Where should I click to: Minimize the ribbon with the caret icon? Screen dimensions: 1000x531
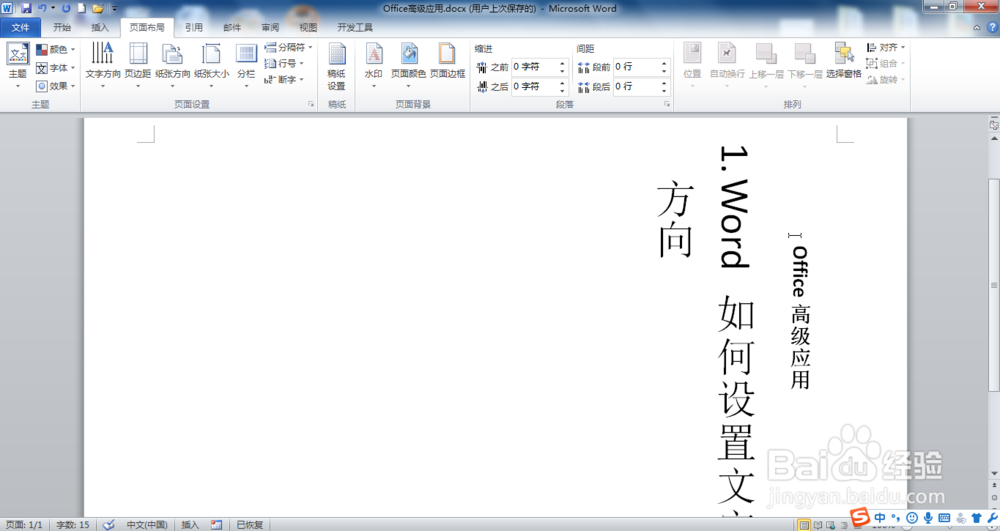coord(976,27)
